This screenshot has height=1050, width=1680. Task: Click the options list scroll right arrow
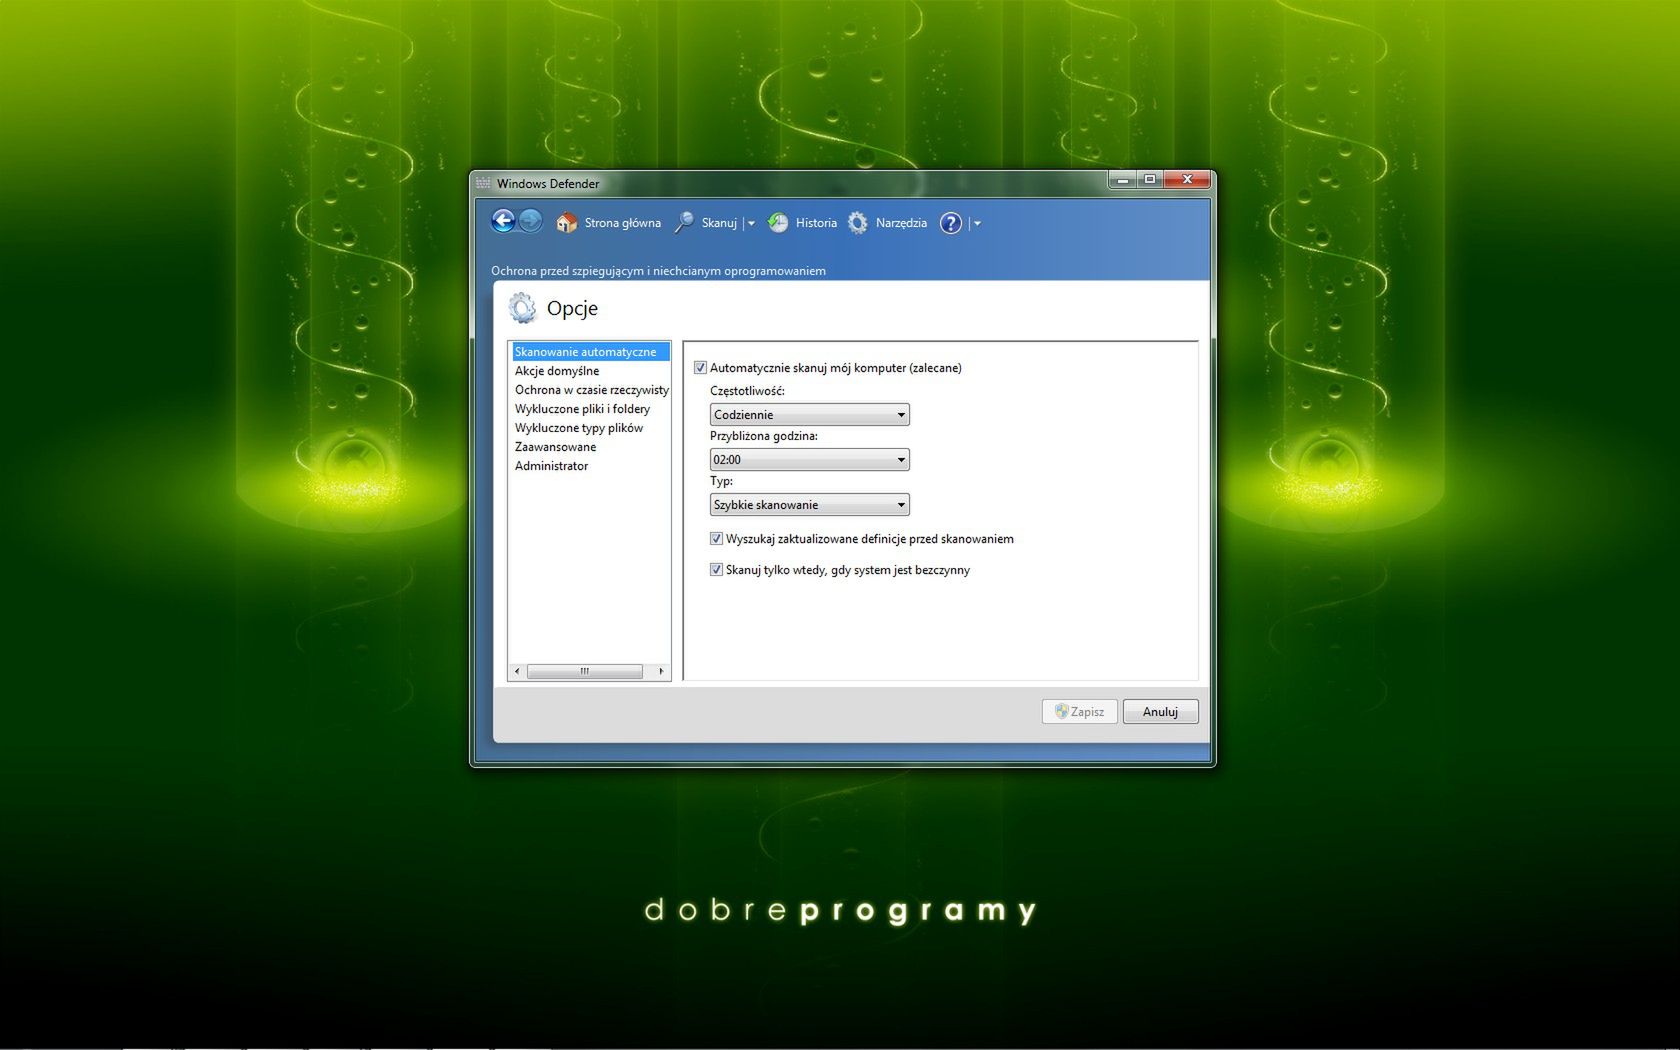click(661, 672)
